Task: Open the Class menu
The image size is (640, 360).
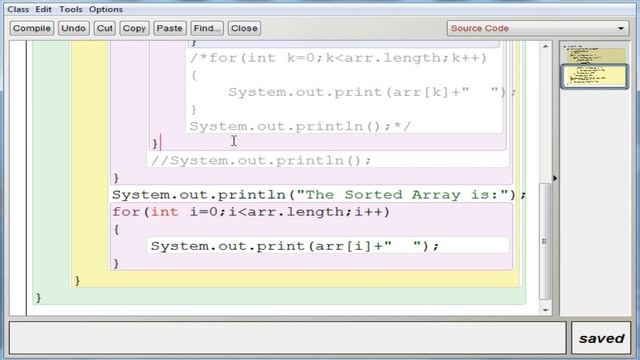Action: (18, 9)
